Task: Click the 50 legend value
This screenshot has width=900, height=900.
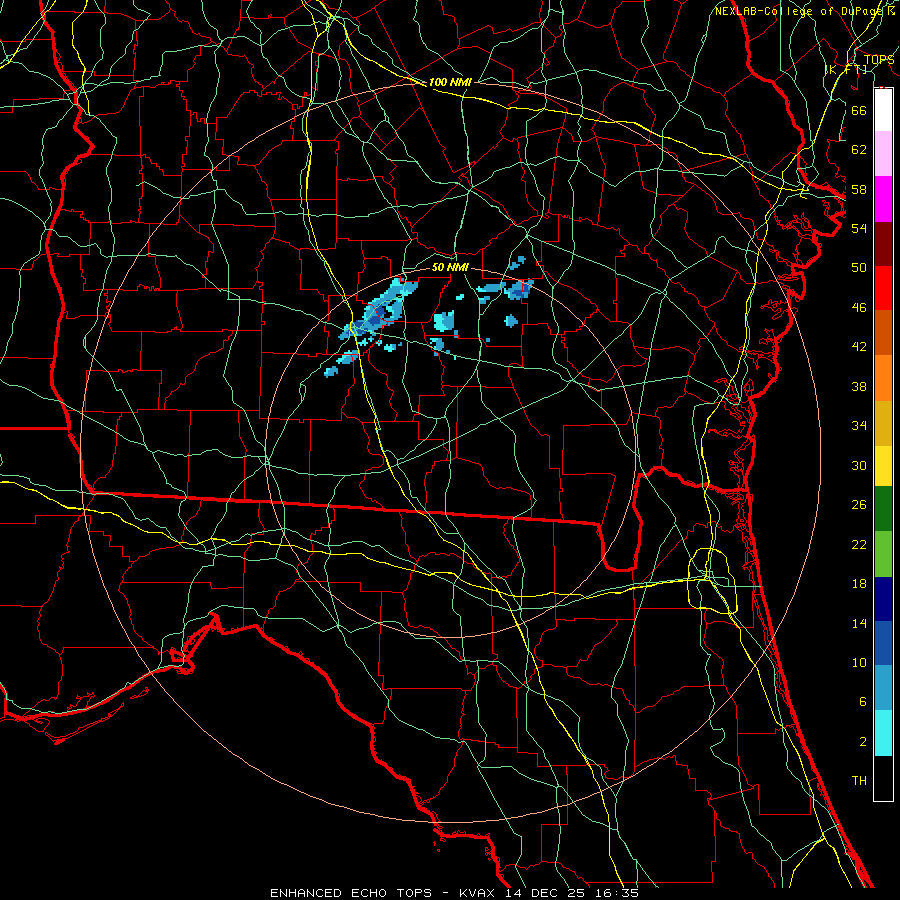Action: click(x=859, y=268)
